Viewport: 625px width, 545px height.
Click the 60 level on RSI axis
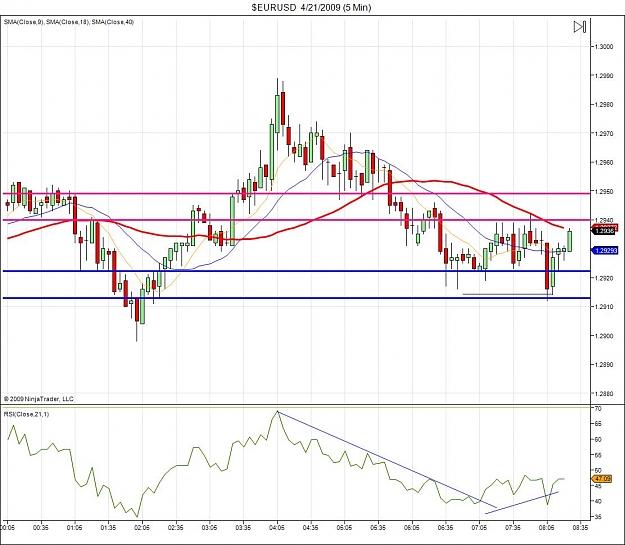[x=598, y=439]
